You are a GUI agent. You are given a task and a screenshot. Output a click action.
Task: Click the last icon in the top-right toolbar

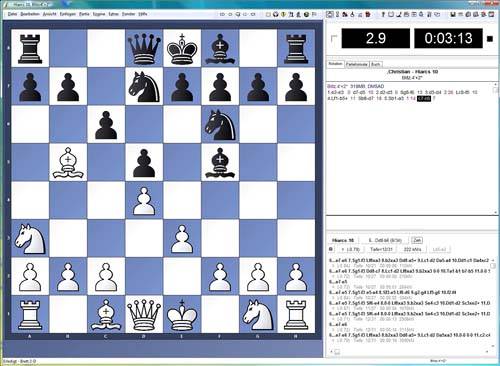pos(491,14)
